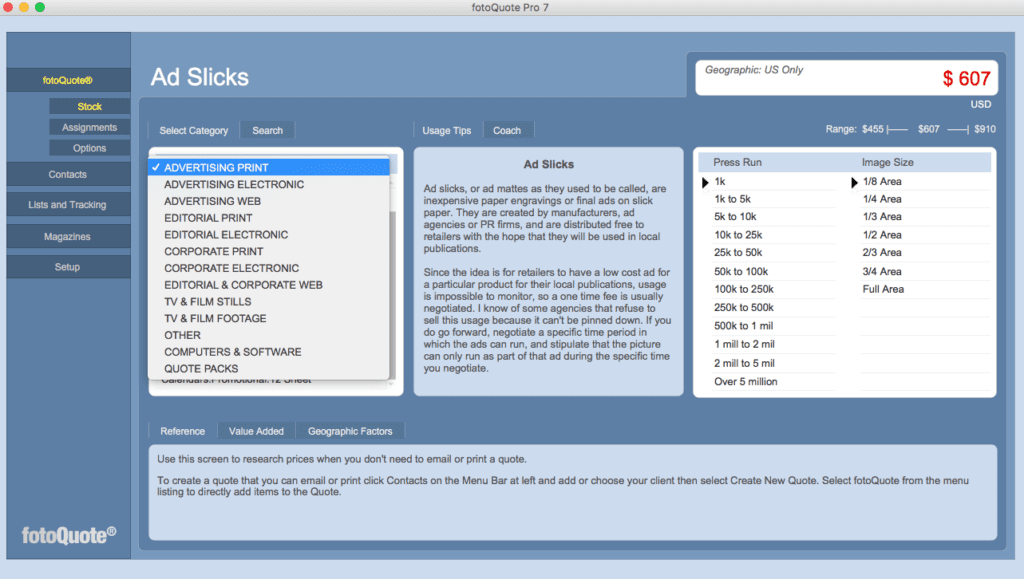The width and height of the screenshot is (1024, 579).
Task: Select the 250k to 500k press run
Action: tap(744, 307)
